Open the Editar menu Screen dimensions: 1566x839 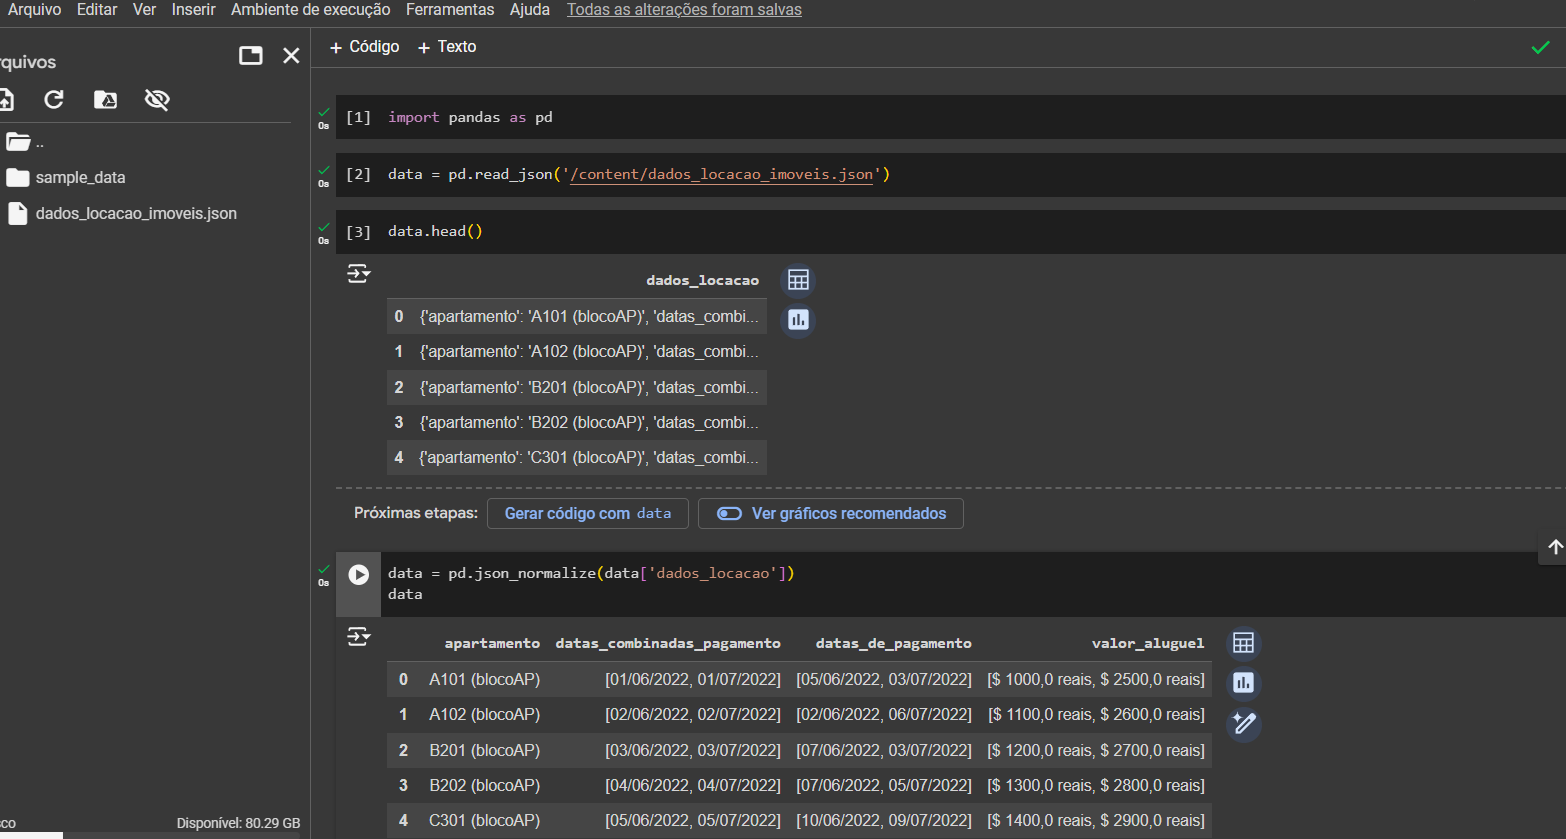click(x=97, y=9)
